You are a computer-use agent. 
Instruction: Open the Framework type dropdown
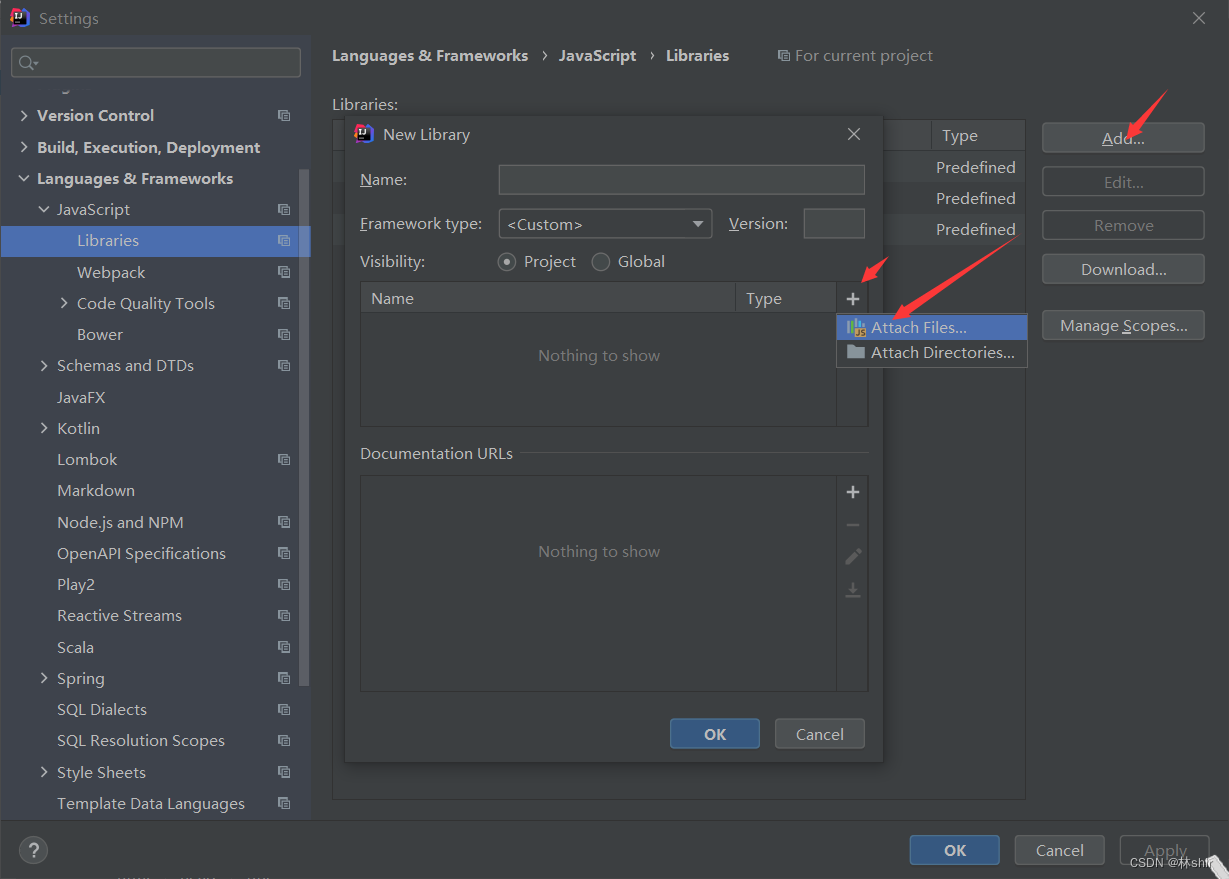(x=605, y=224)
